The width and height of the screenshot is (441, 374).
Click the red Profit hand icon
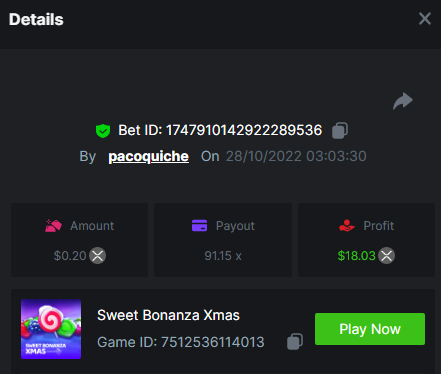[347, 226]
